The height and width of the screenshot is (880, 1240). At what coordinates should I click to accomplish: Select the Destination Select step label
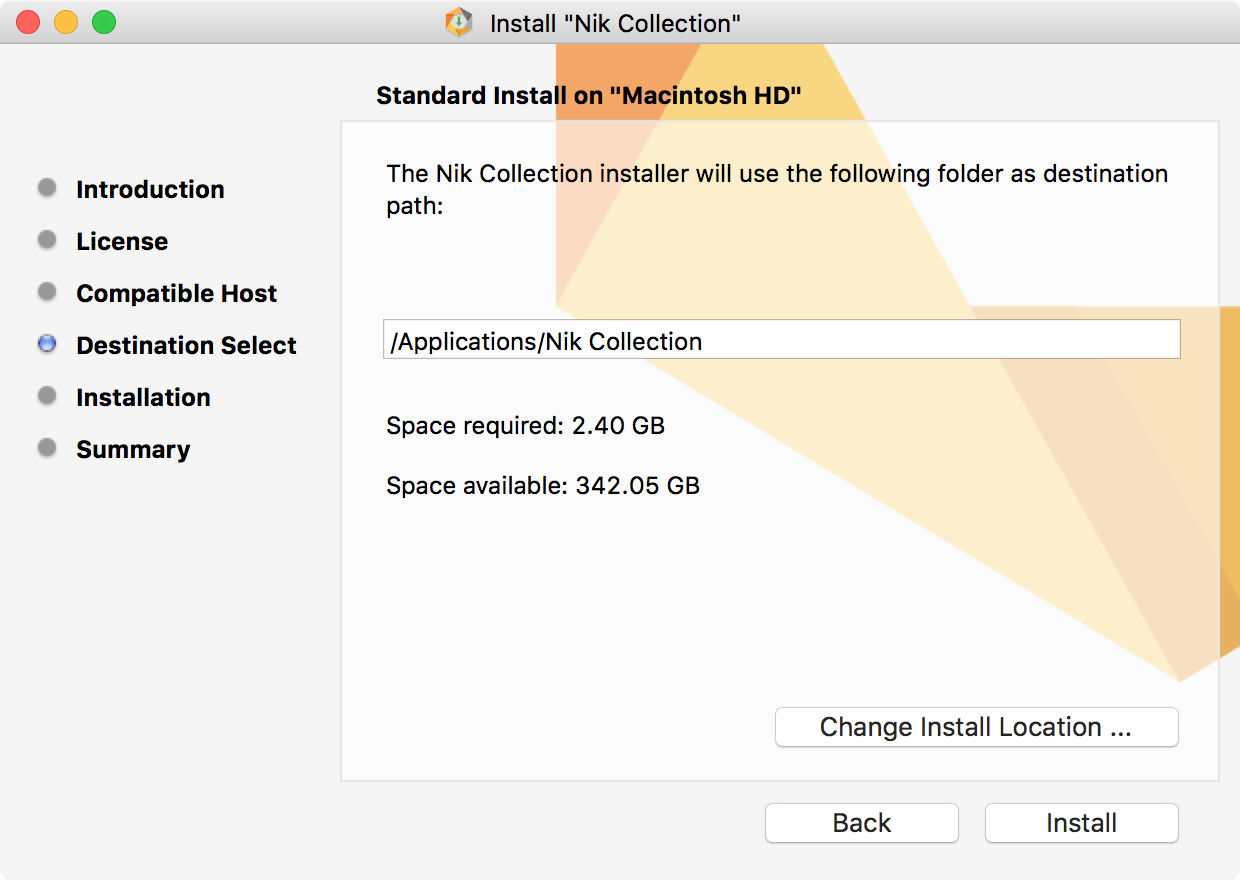[x=186, y=345]
